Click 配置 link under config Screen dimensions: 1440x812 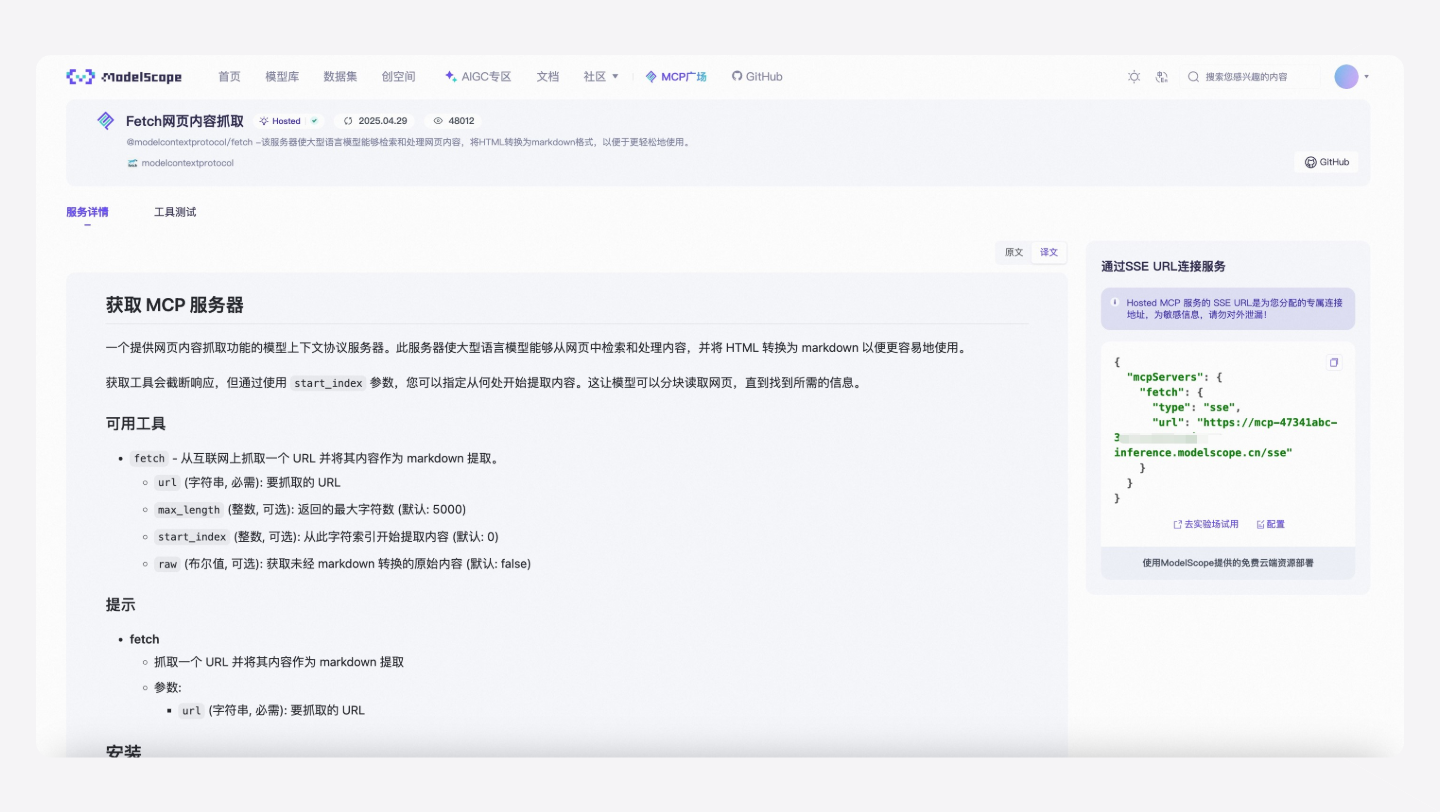(x=1271, y=524)
